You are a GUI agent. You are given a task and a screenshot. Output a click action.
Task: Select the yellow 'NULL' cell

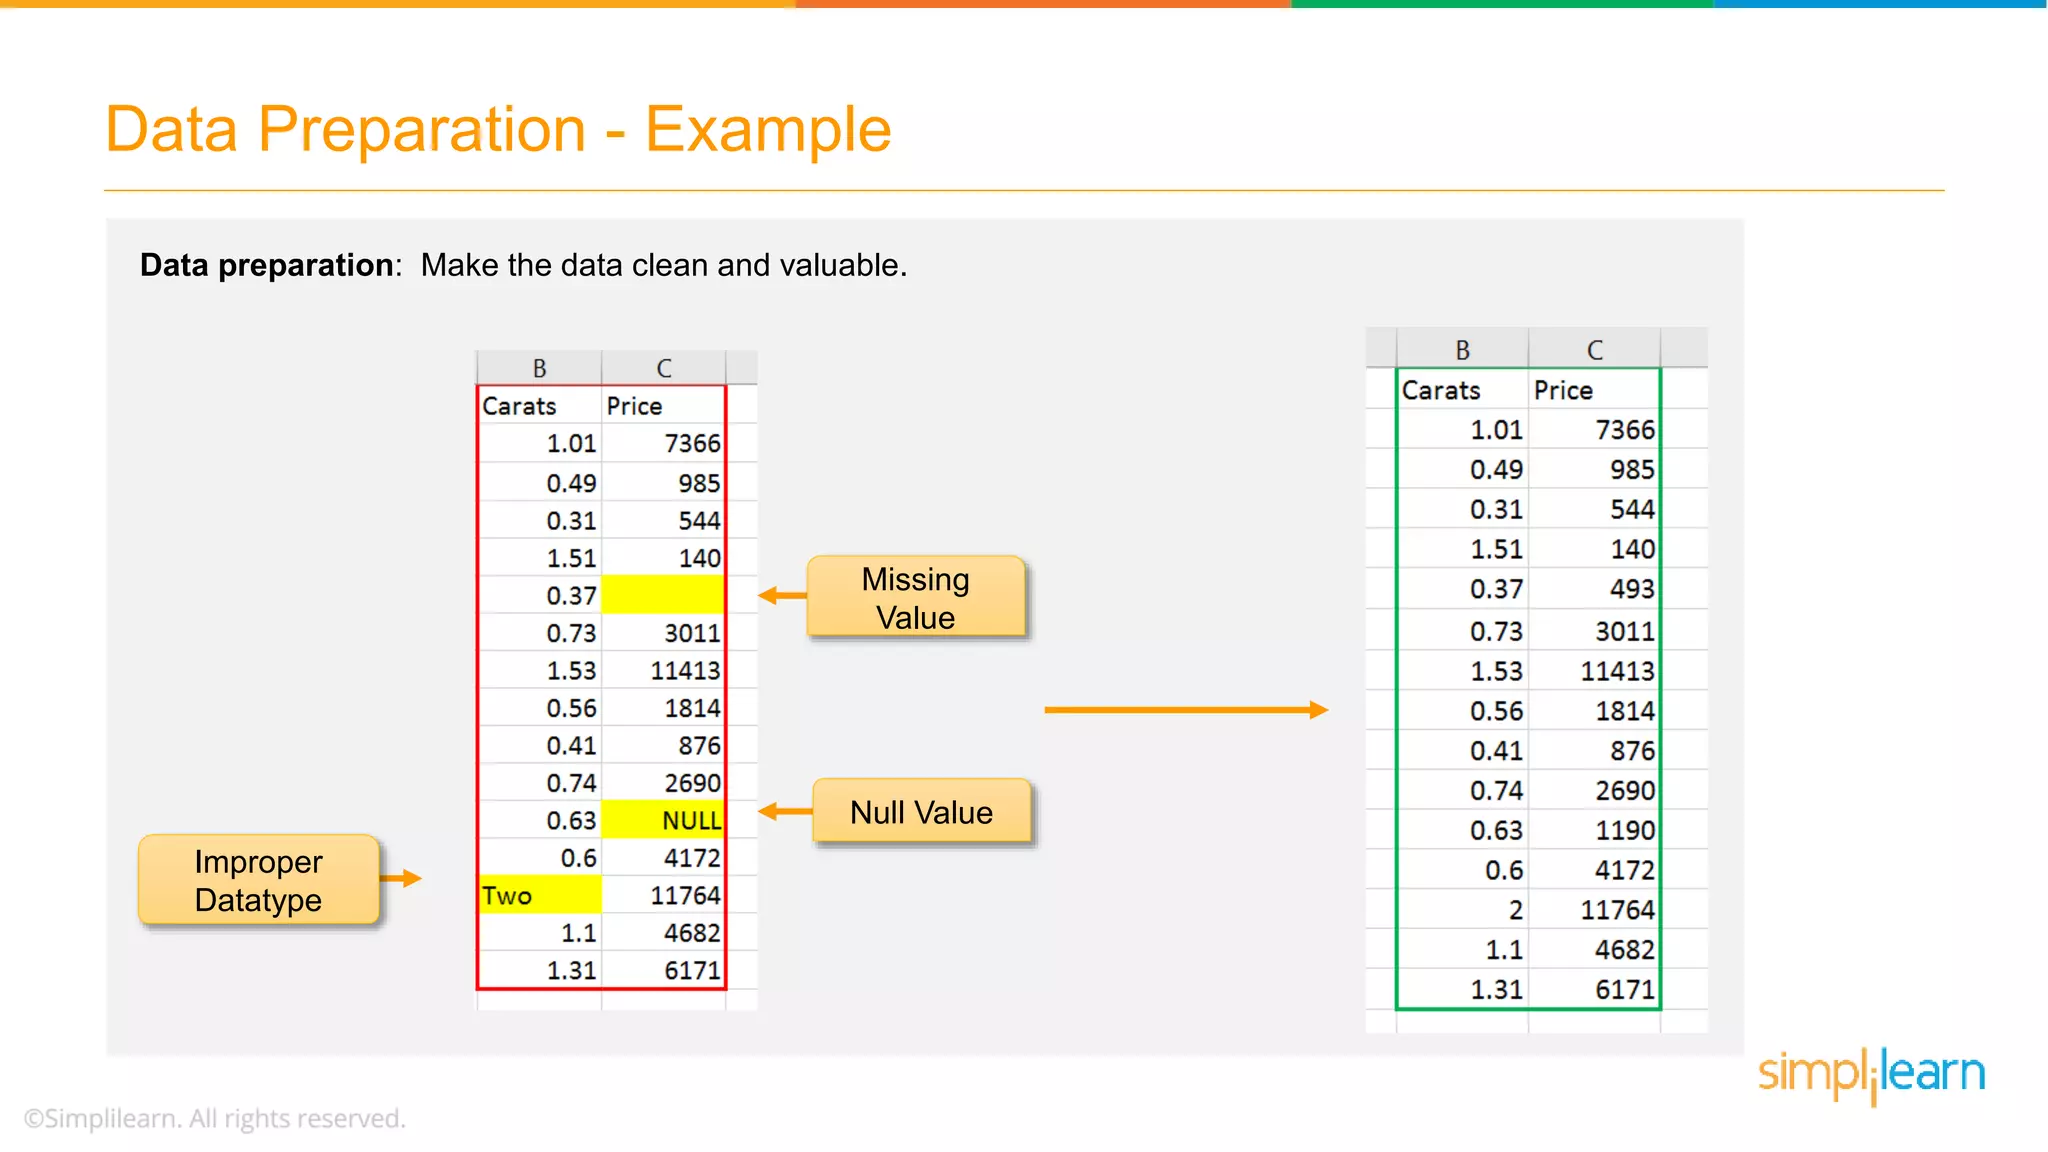pyautogui.click(x=663, y=820)
